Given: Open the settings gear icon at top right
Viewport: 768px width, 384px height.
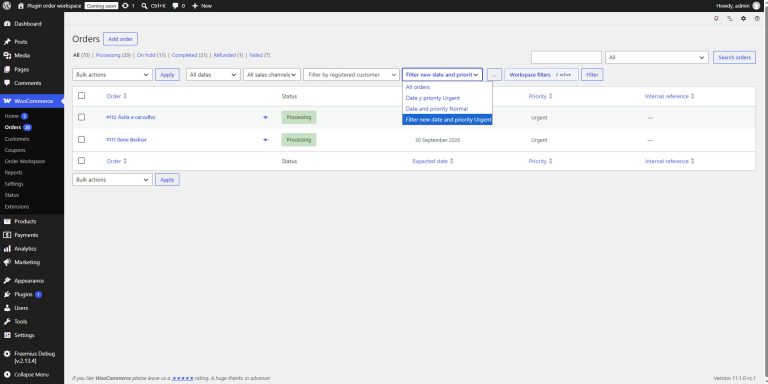Looking at the screenshot, I should [x=744, y=18].
